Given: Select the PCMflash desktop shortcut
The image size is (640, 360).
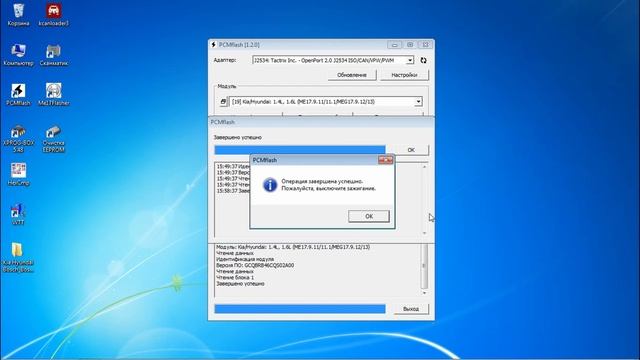Looking at the screenshot, I should click(x=18, y=95).
